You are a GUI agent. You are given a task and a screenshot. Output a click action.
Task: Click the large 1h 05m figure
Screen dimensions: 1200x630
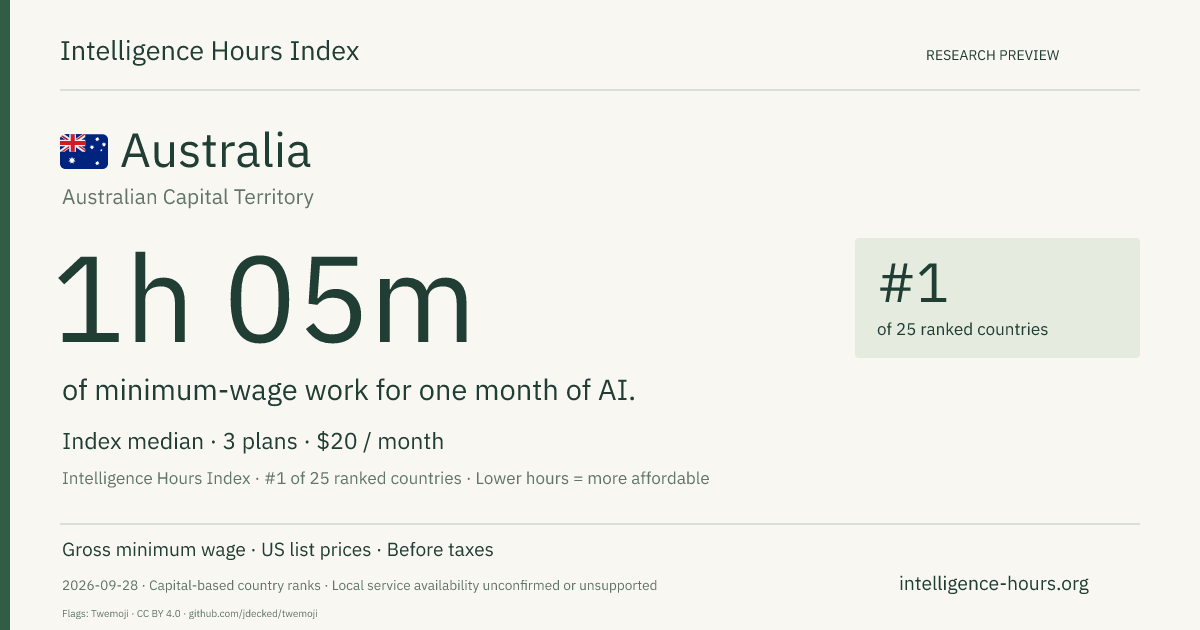264,299
